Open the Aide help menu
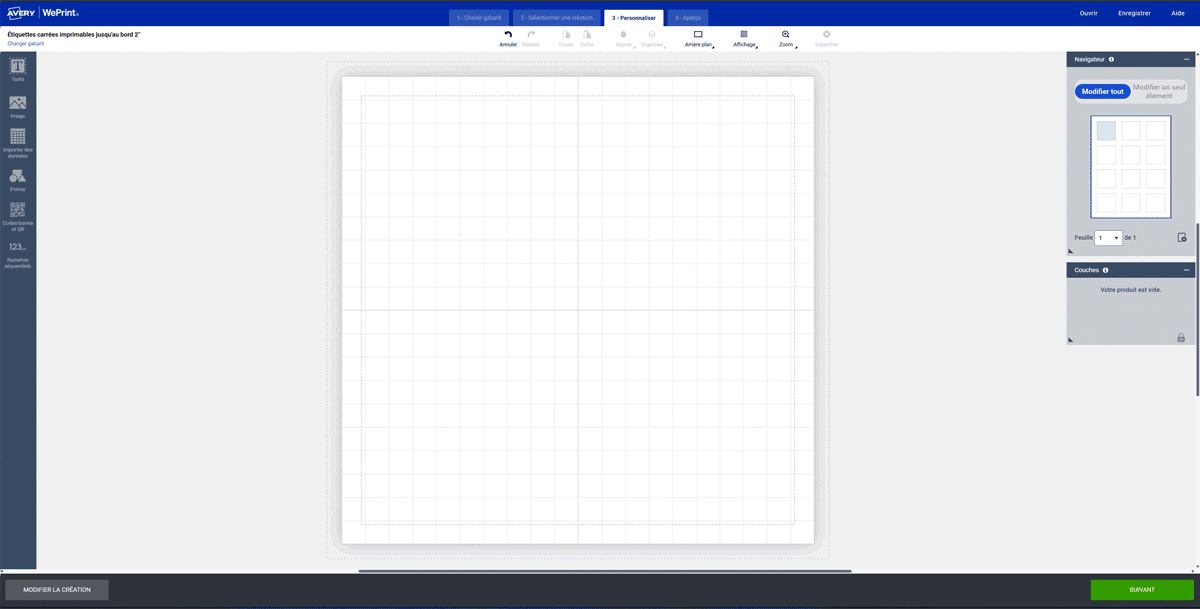This screenshot has width=1200, height=609. coord(1178,13)
